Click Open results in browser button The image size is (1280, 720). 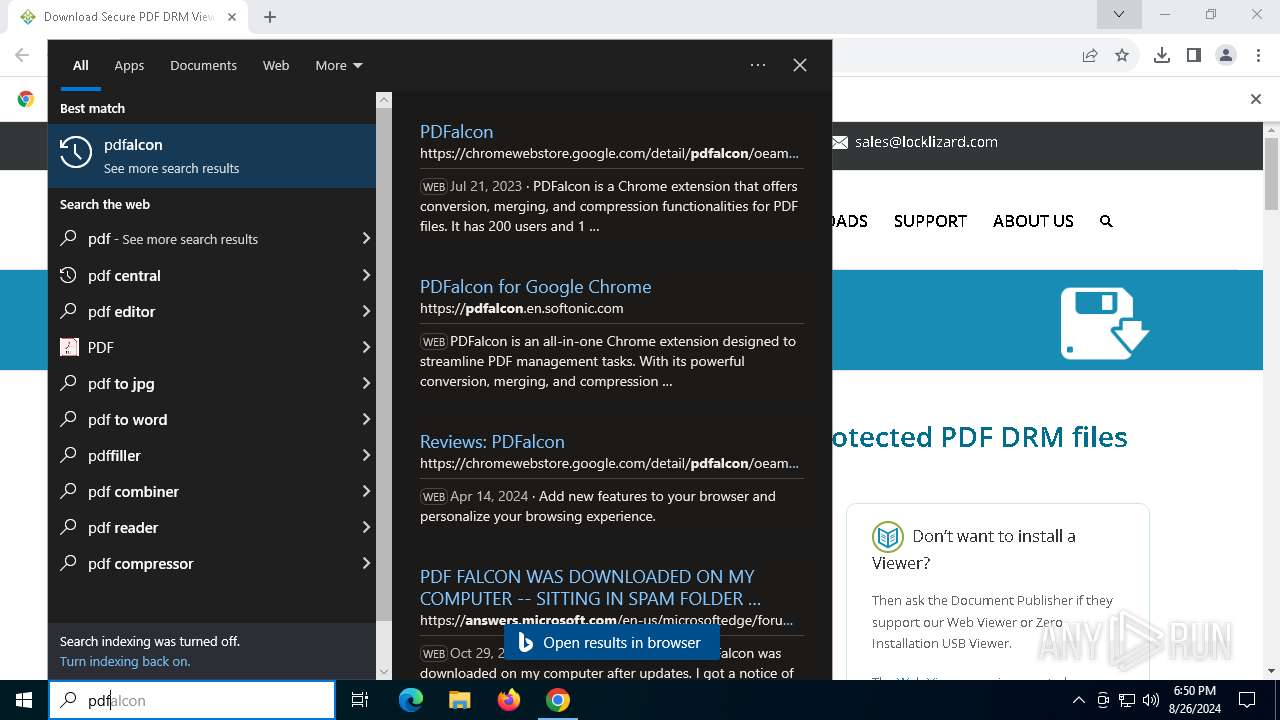point(611,643)
